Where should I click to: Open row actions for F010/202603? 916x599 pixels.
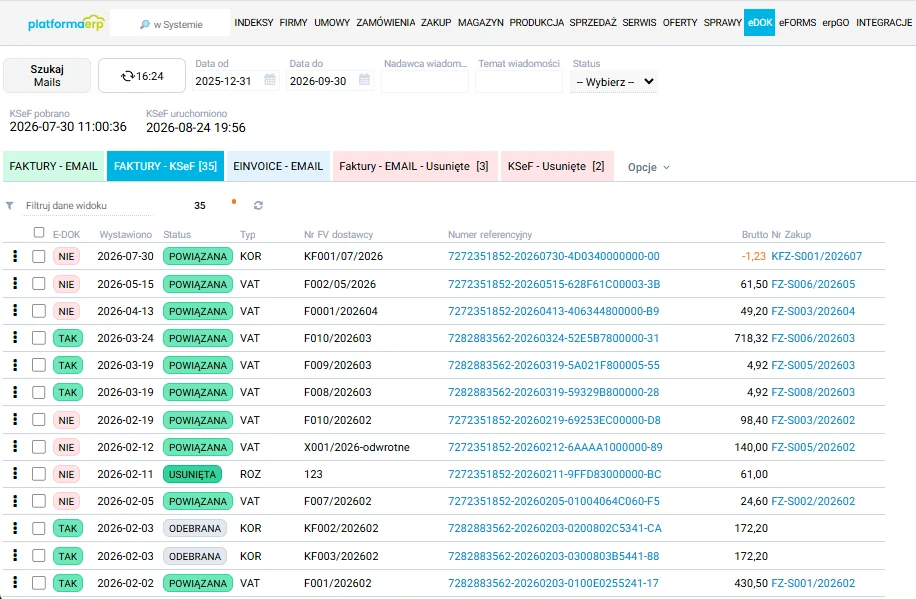coord(15,338)
